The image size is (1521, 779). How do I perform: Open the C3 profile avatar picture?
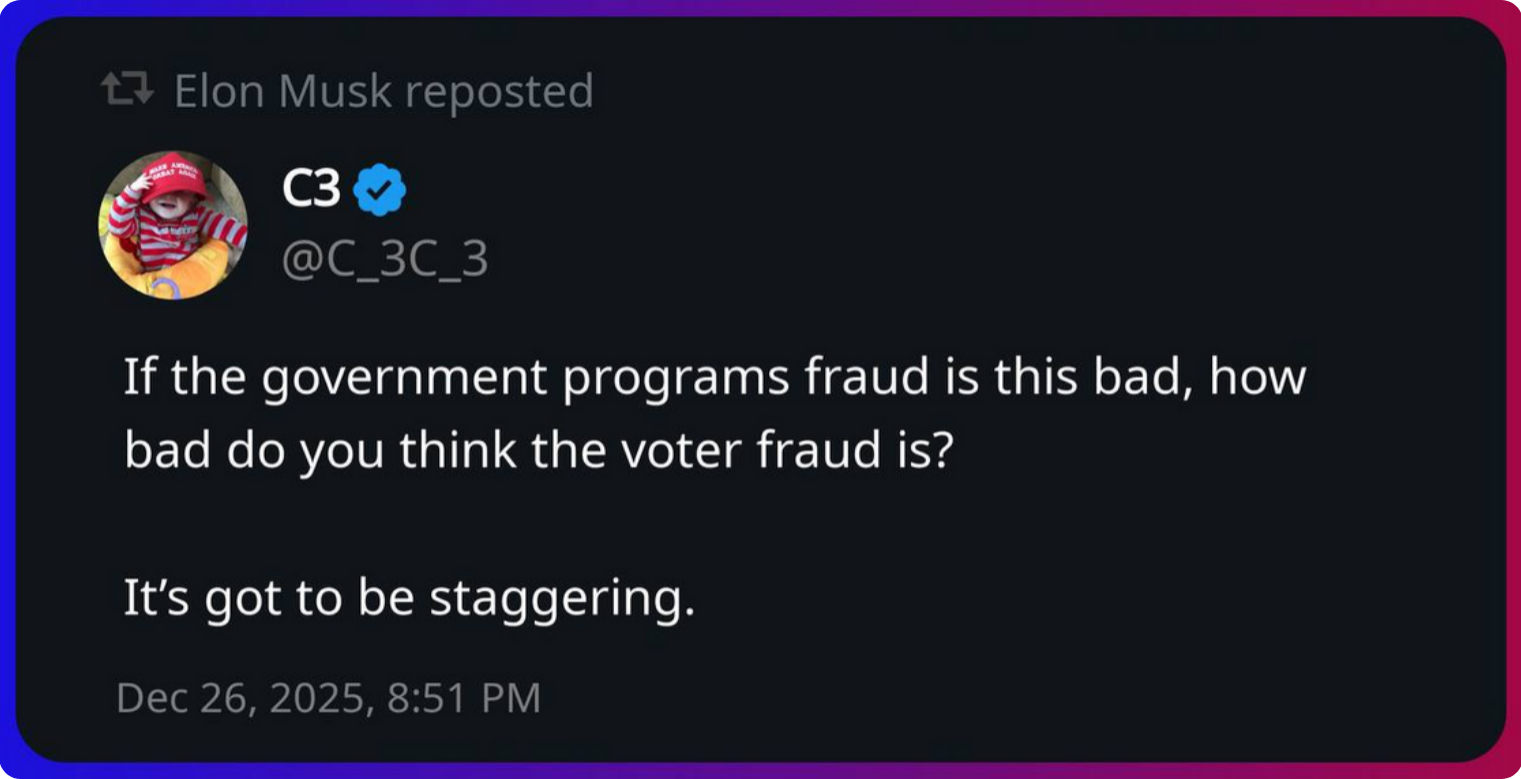[172, 225]
